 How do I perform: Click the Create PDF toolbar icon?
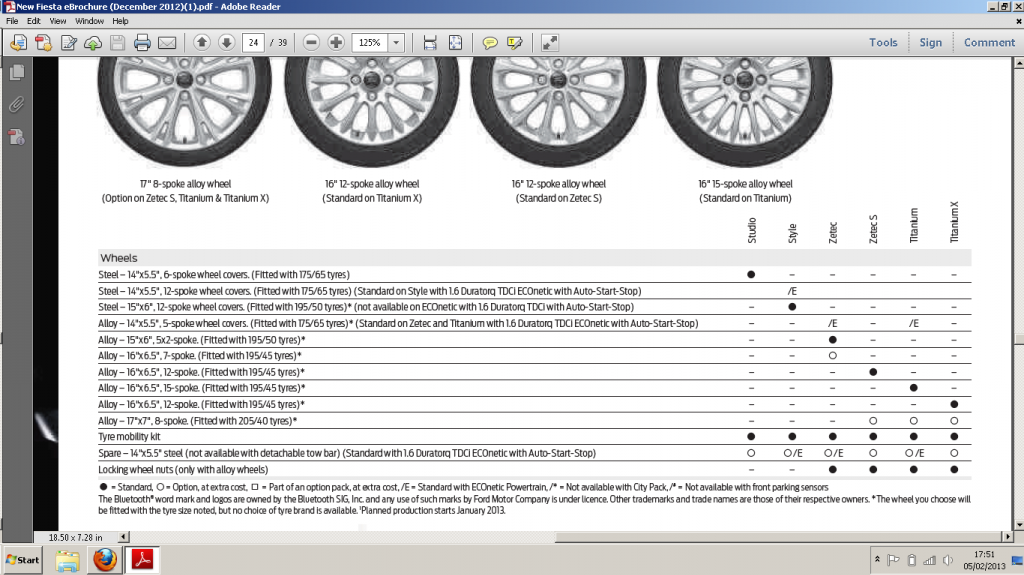[18, 43]
